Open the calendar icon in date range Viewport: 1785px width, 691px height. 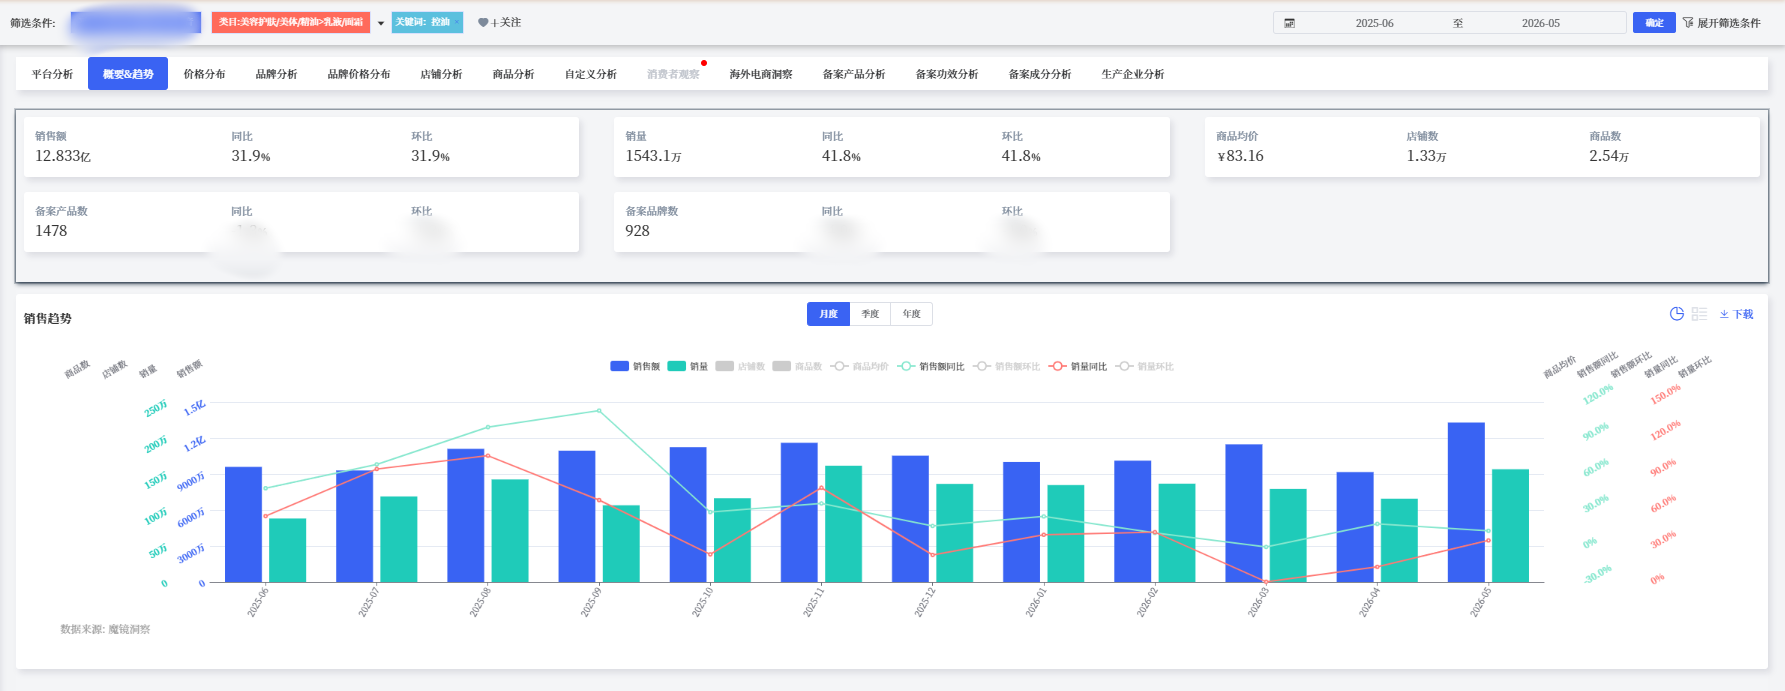[1289, 23]
